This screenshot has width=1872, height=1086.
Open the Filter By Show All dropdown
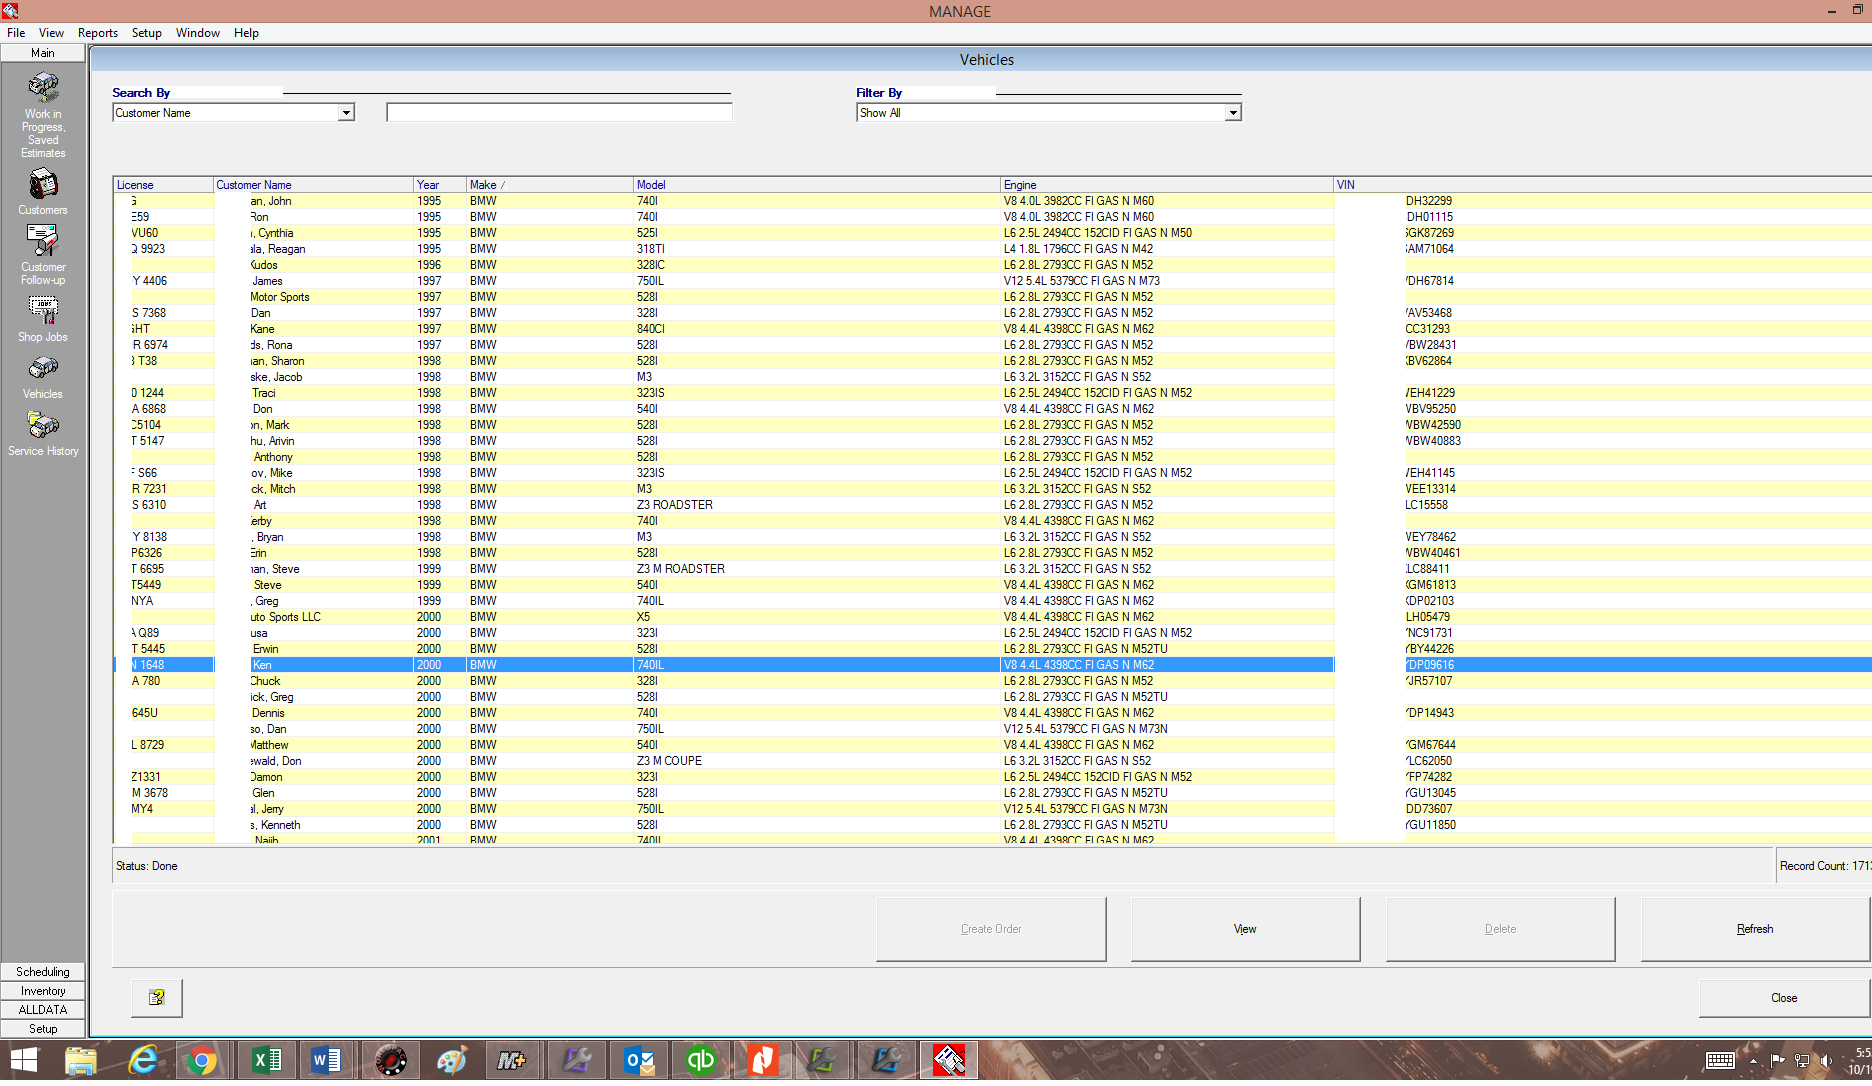[1233, 113]
